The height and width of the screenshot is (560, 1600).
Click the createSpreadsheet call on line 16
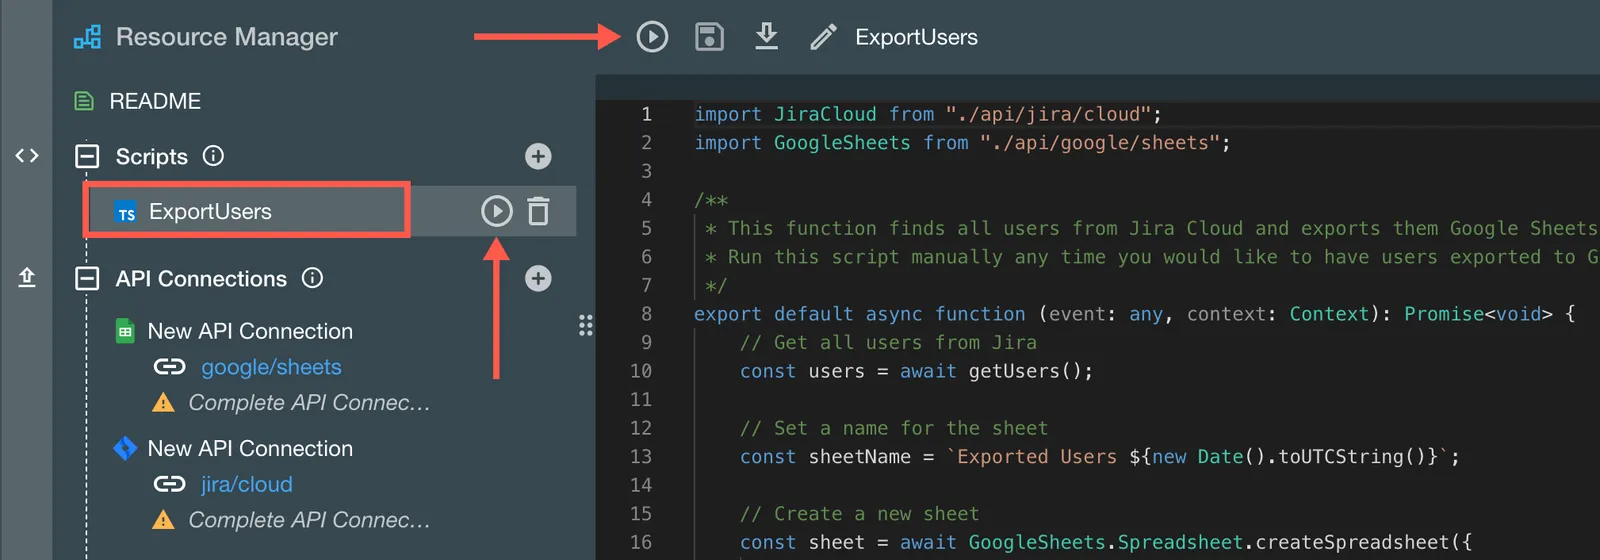pyautogui.click(x=1352, y=542)
